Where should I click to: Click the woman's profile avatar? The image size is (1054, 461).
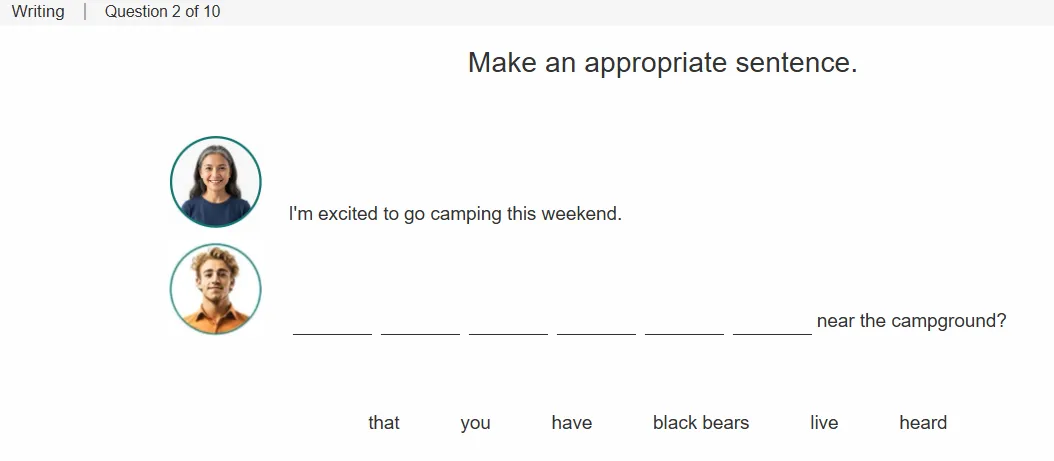(x=216, y=181)
